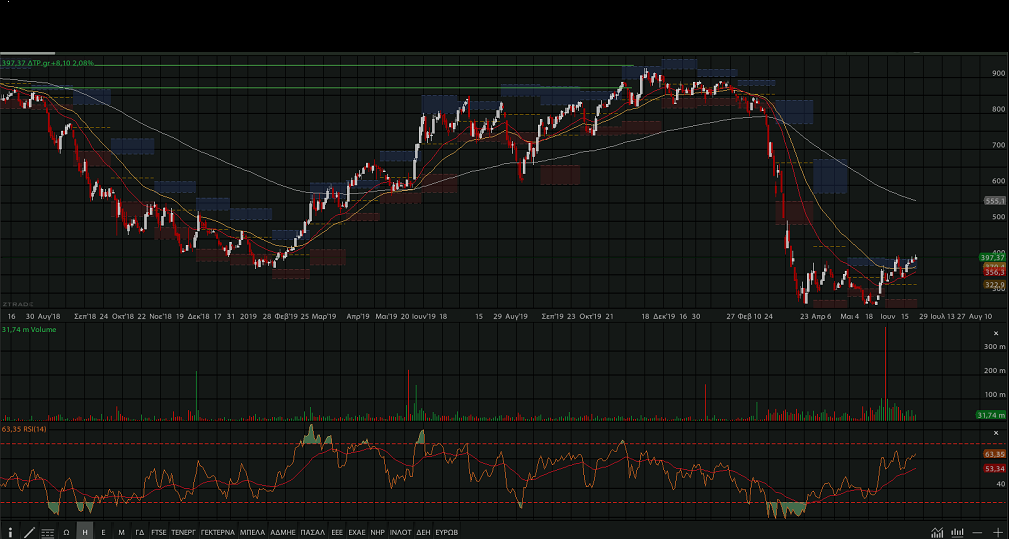Viewport: 1009px width, 539px height.
Task: Load the FTSE symbol shortcut
Action: coord(159,532)
